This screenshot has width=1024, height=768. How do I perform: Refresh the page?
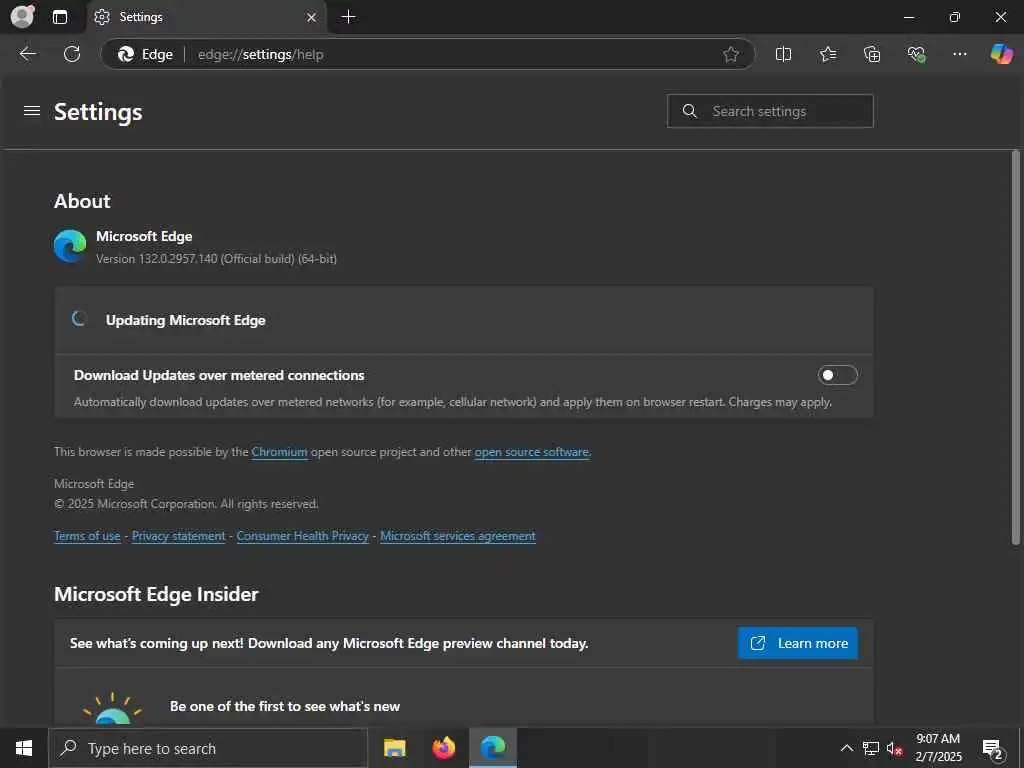click(x=72, y=54)
